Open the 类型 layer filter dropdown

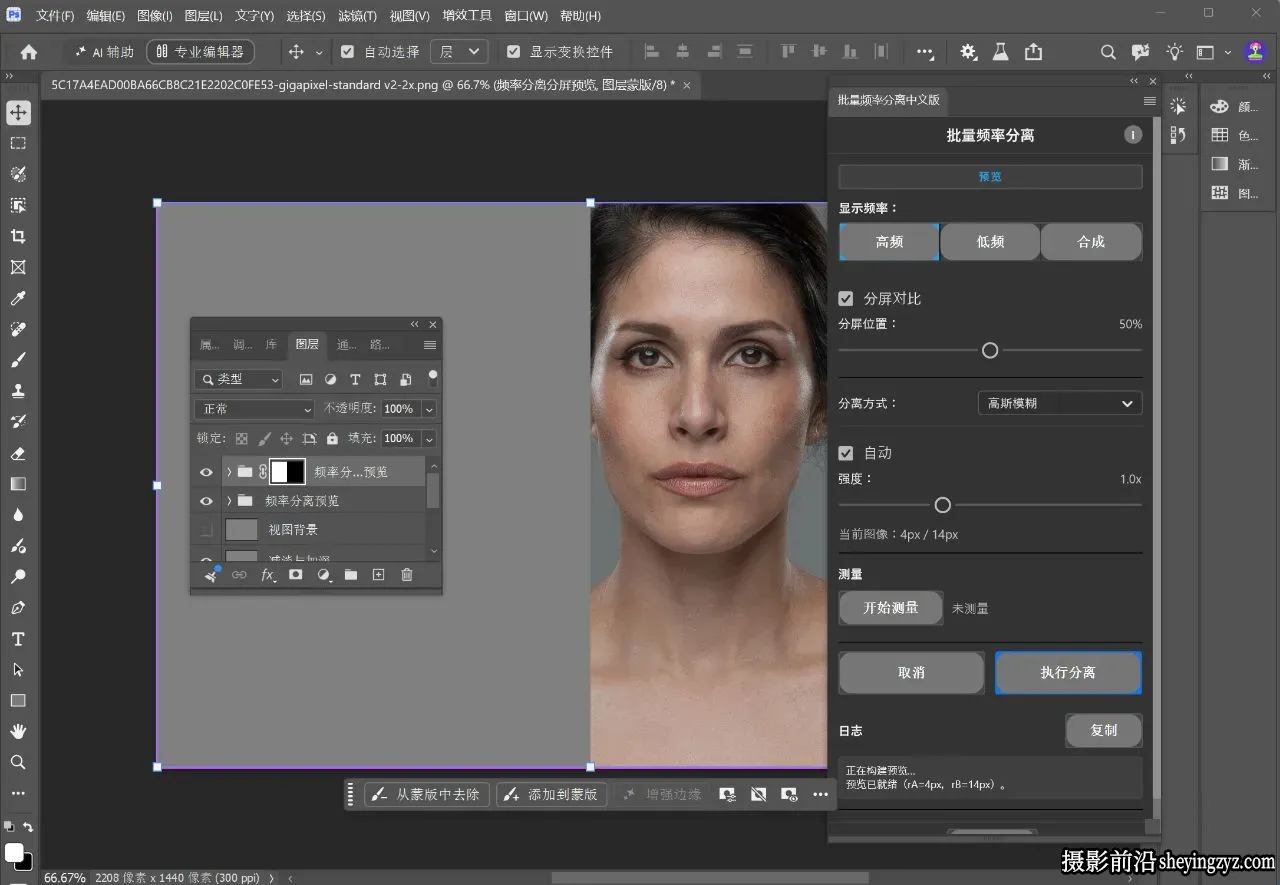(239, 380)
